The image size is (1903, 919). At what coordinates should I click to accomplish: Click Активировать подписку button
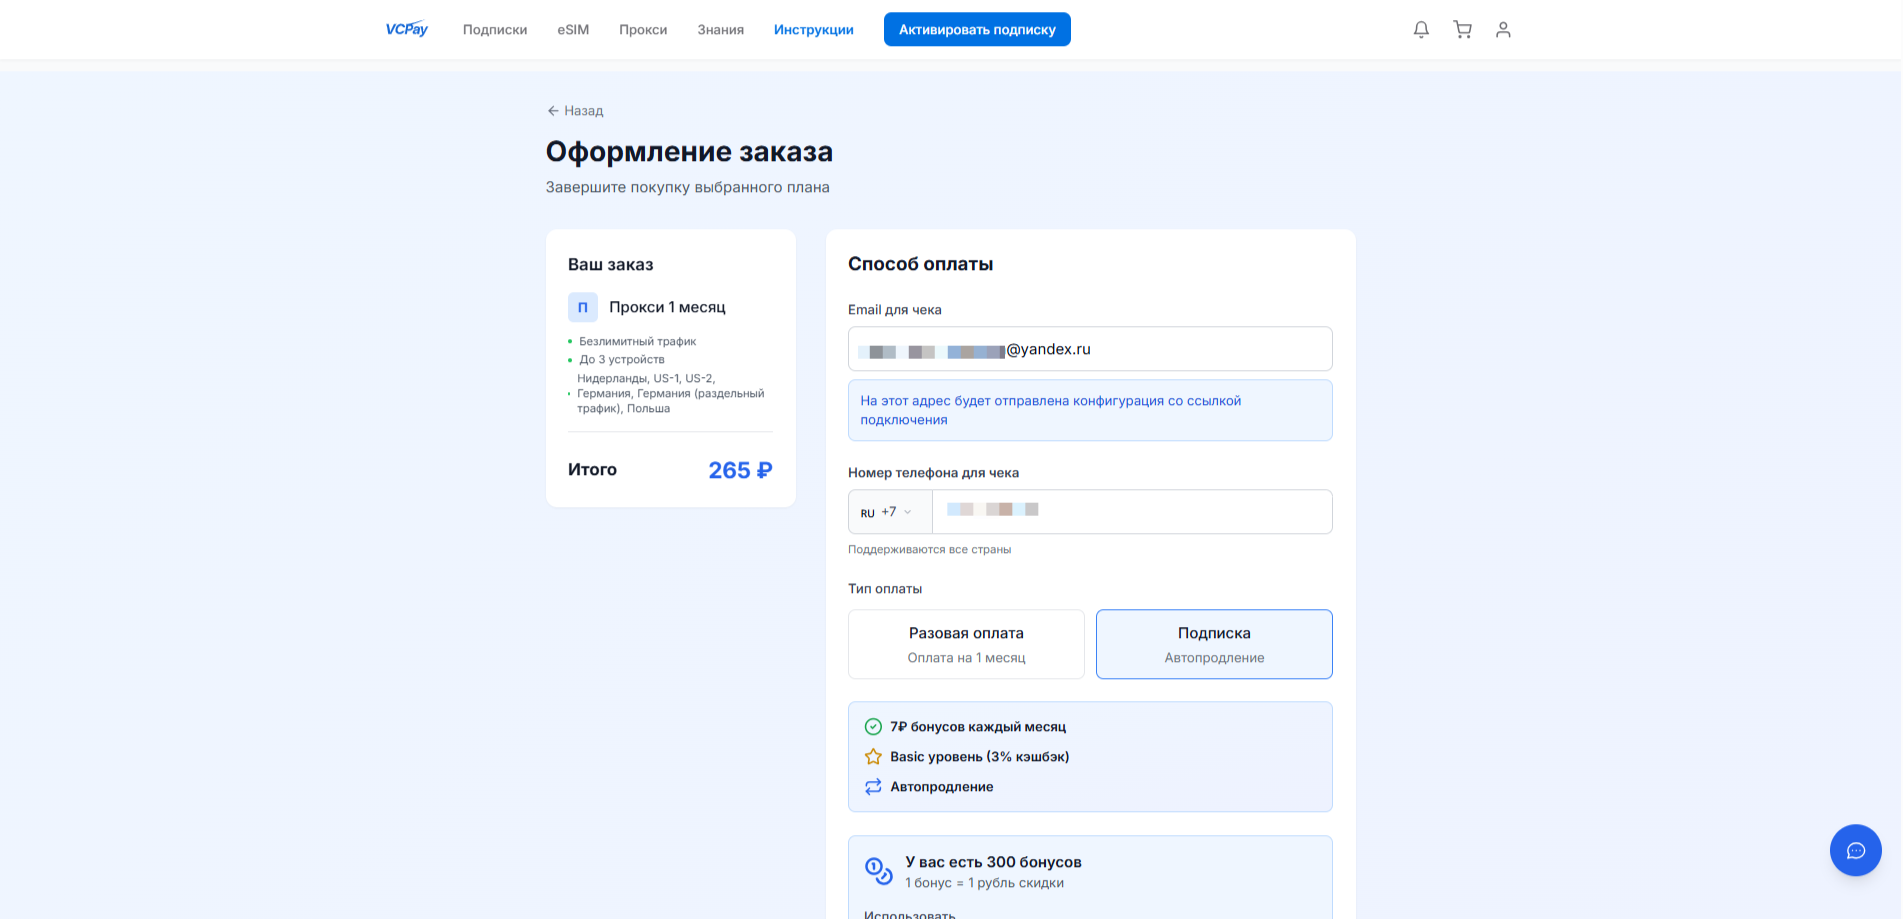click(x=977, y=29)
